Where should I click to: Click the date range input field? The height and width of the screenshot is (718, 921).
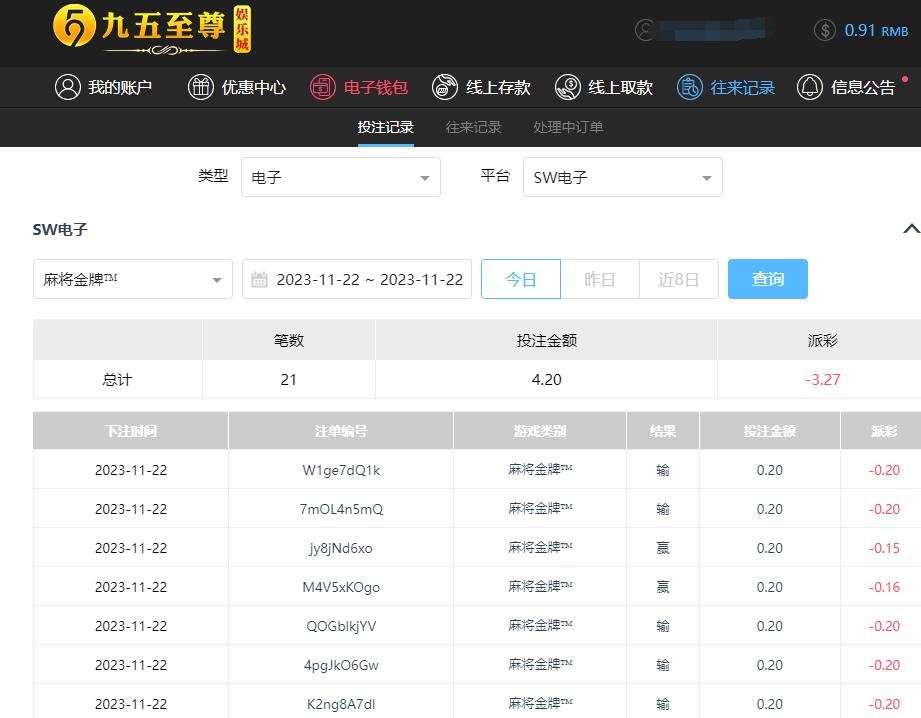[357, 279]
